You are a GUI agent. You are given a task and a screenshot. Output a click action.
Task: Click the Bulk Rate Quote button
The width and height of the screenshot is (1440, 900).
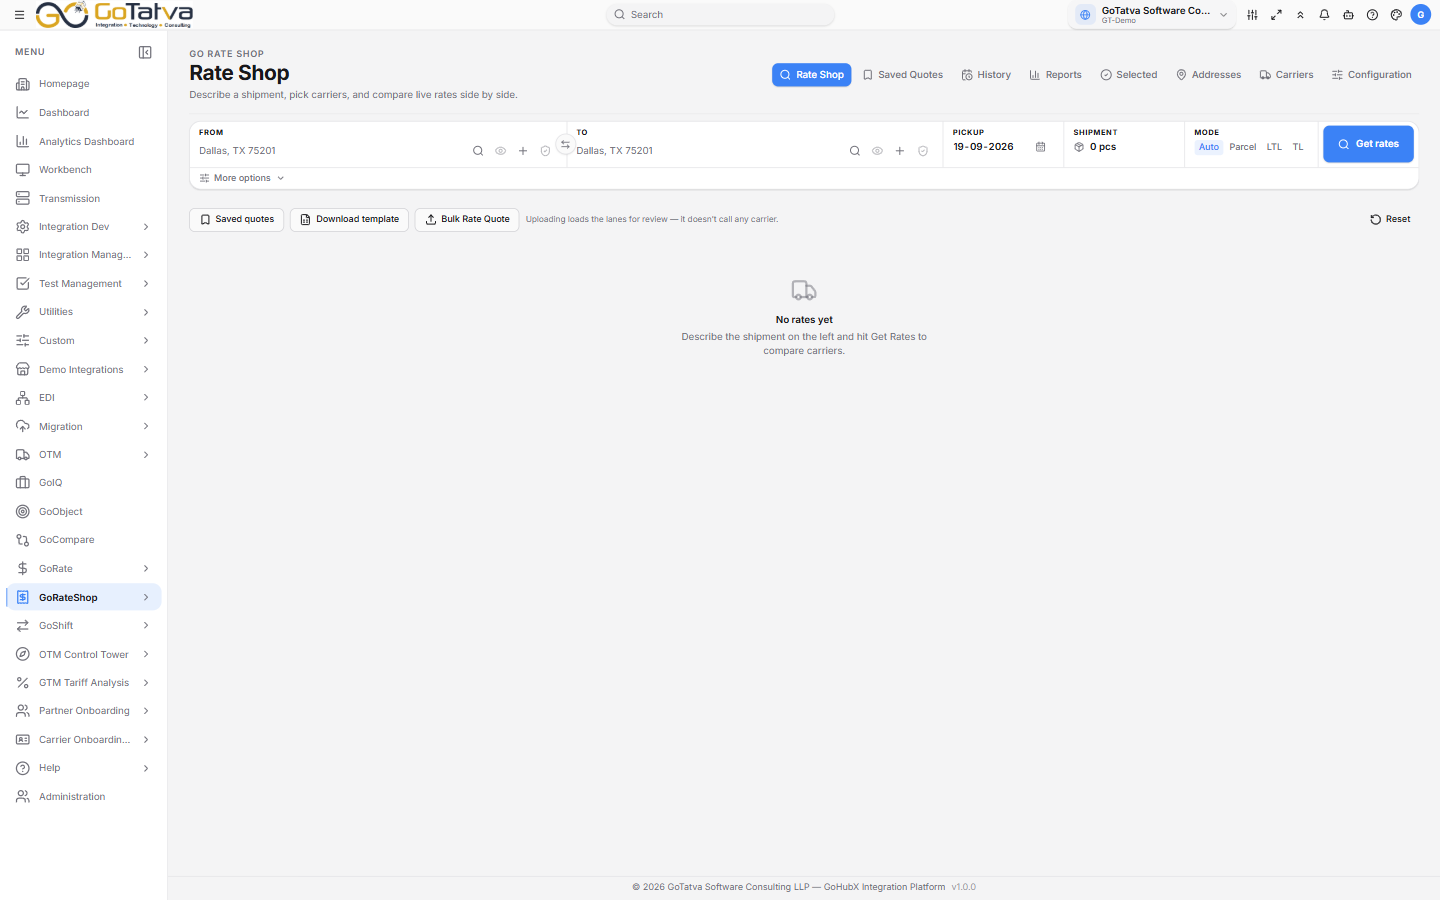[x=467, y=219]
